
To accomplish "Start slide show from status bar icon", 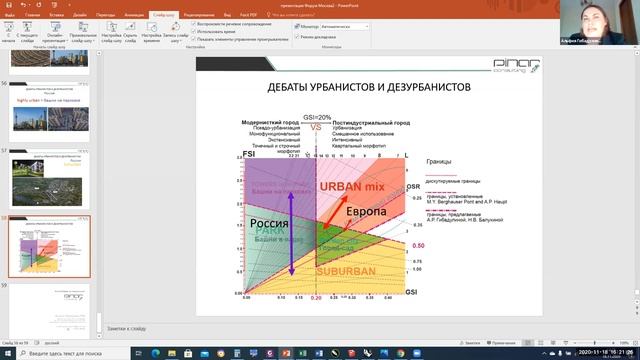I will tap(566, 343).
